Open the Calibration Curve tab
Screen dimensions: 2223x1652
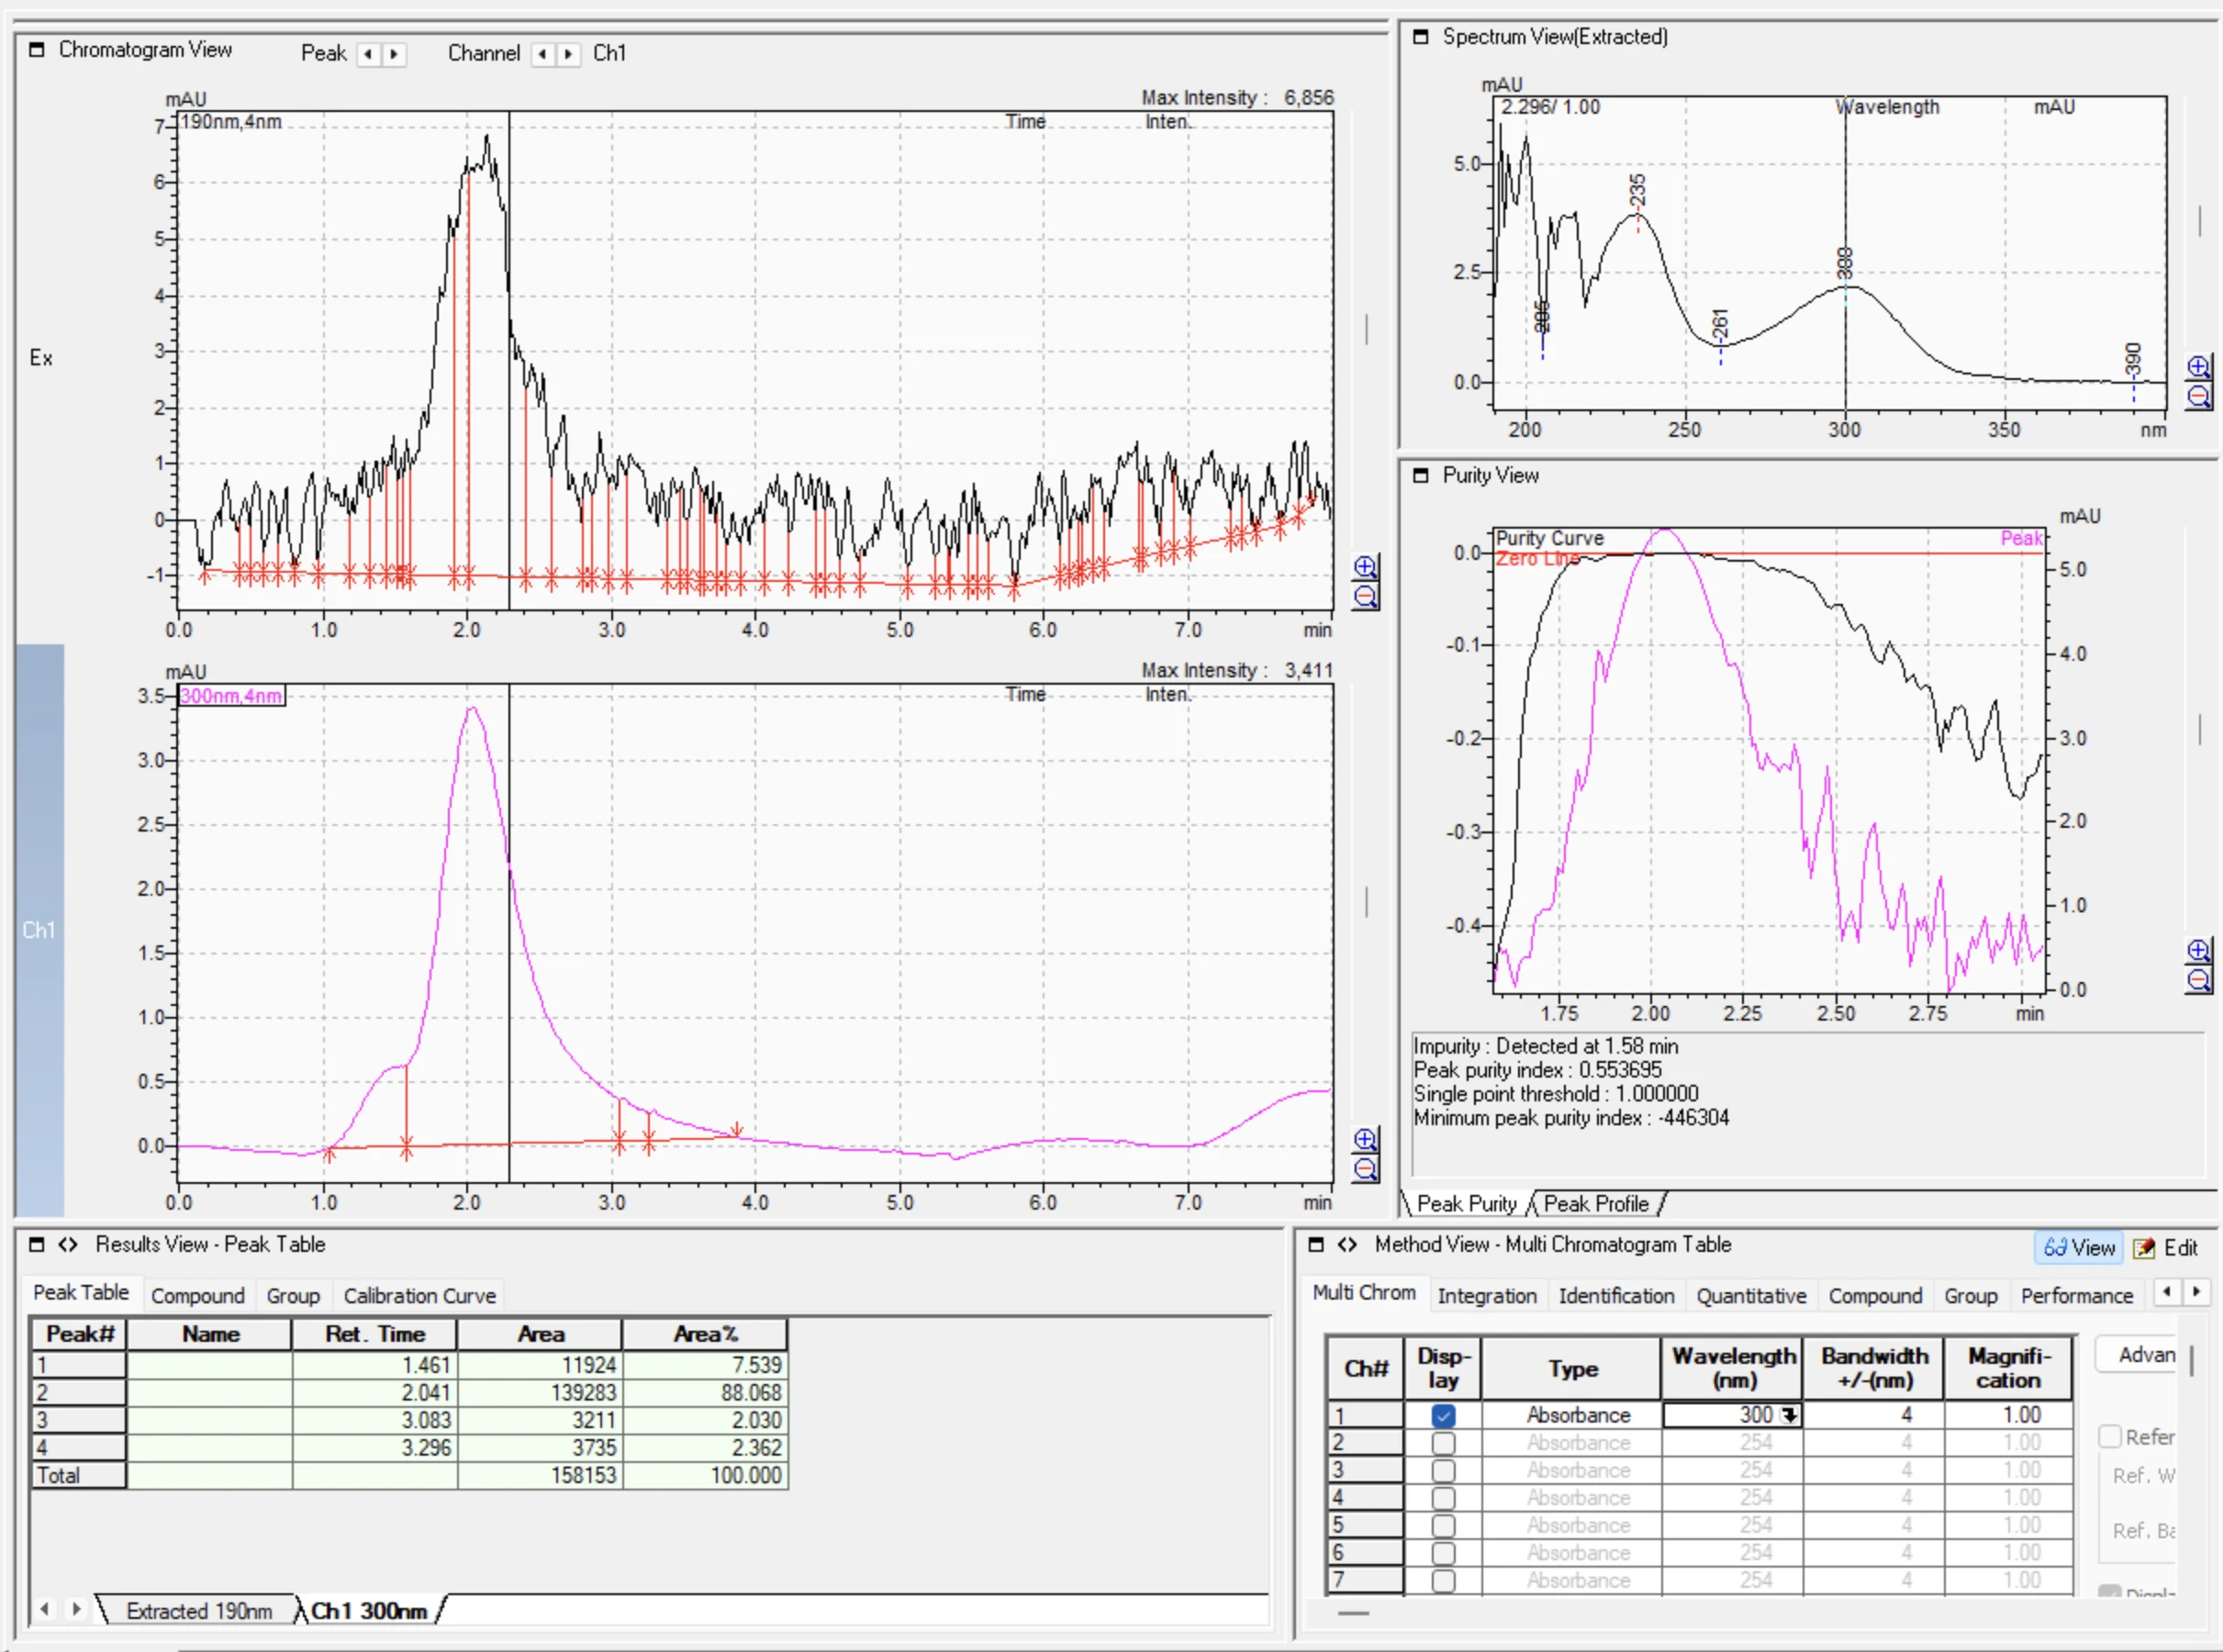click(x=420, y=1296)
